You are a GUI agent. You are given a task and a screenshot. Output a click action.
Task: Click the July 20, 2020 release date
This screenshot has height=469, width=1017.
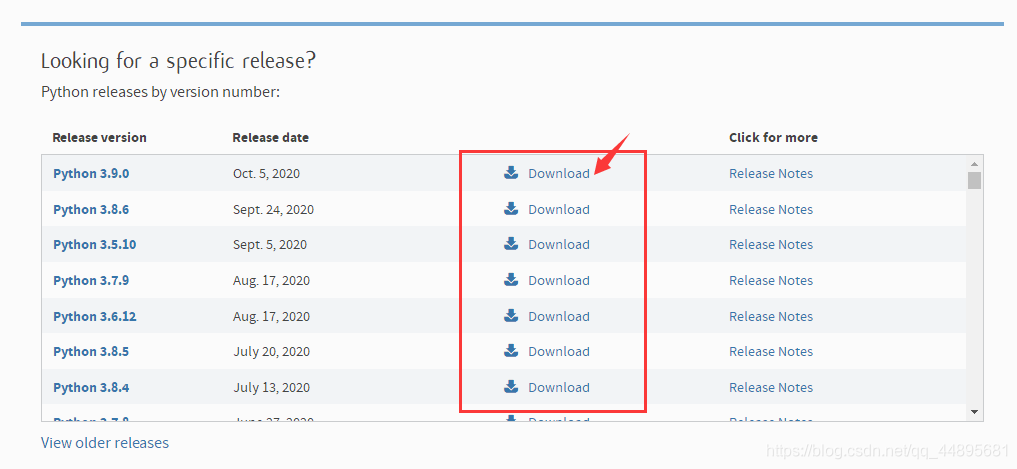272,352
